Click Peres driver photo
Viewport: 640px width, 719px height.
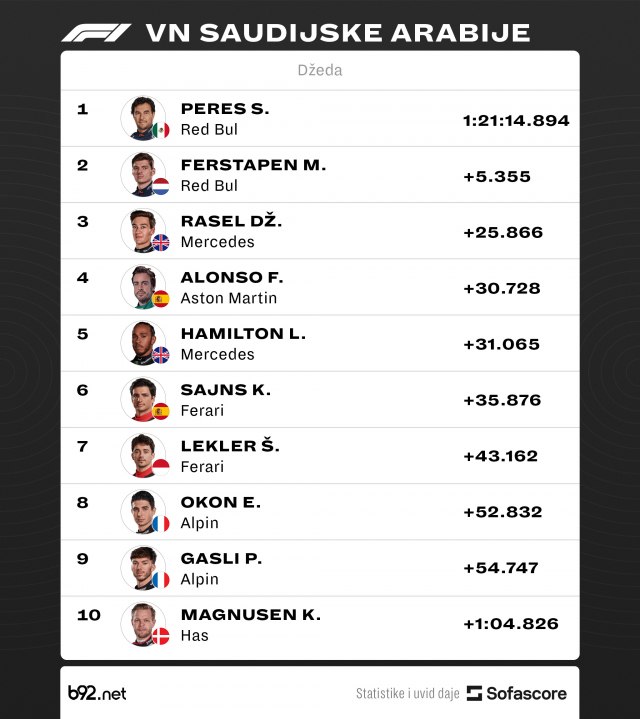141,118
